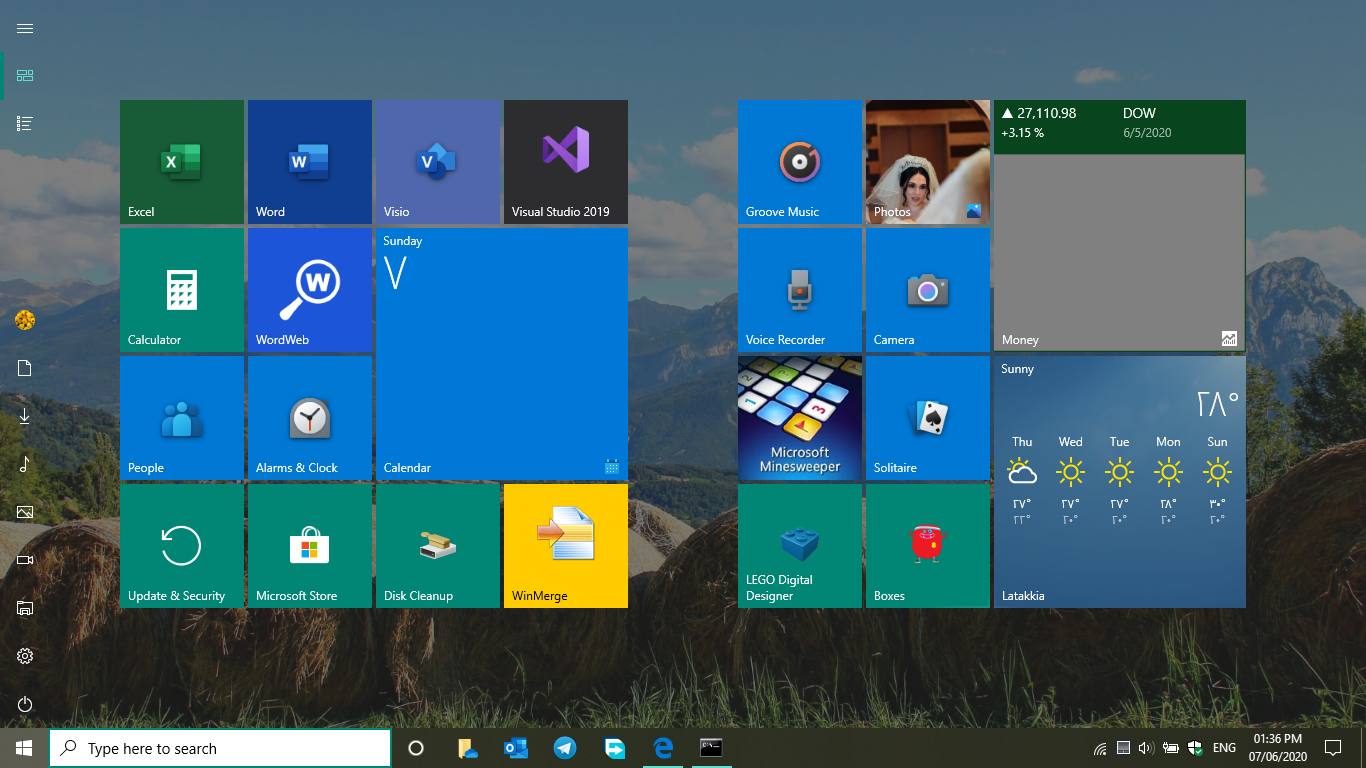Open the Power options button

pyautogui.click(x=25, y=704)
